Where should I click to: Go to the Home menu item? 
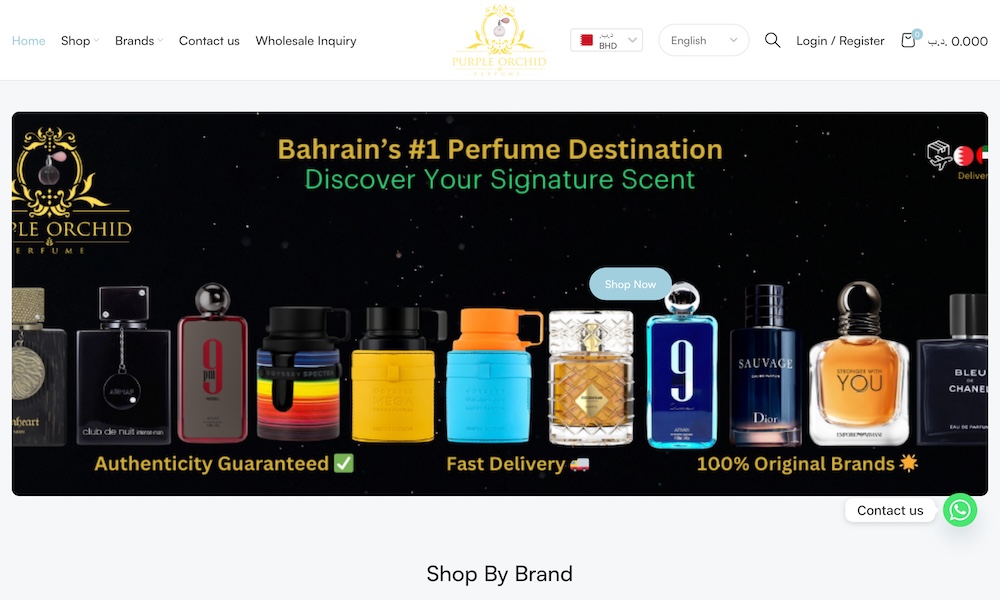point(29,41)
